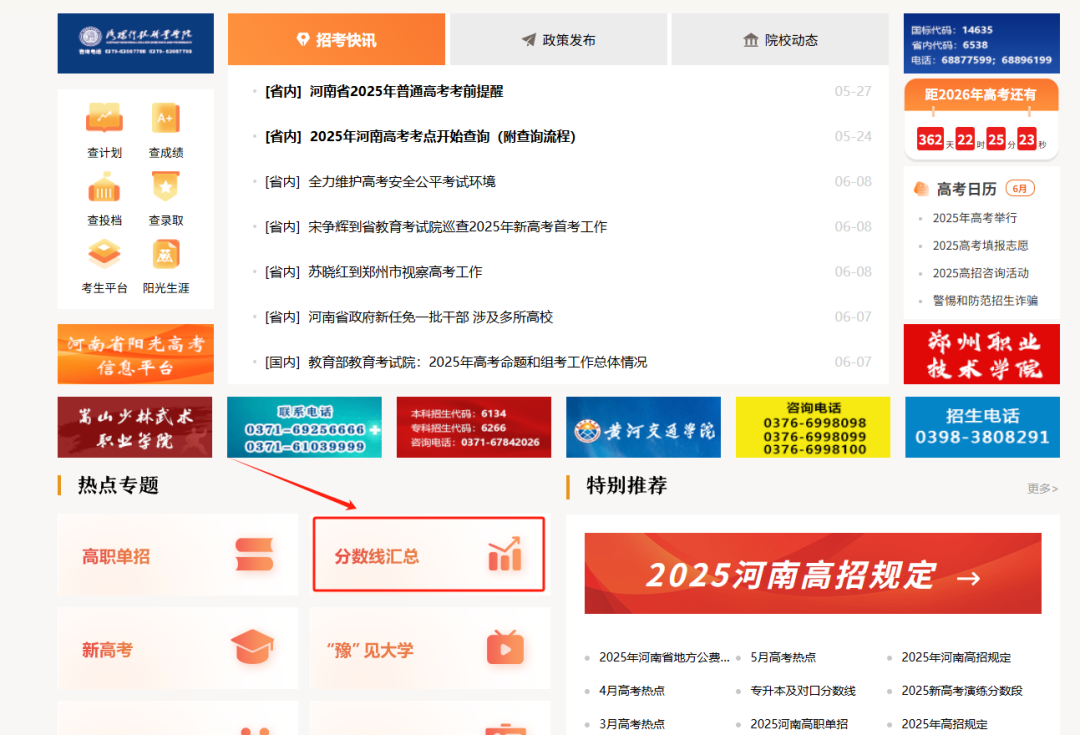Expand 特别推荐 with 更多> link

coord(1042,488)
